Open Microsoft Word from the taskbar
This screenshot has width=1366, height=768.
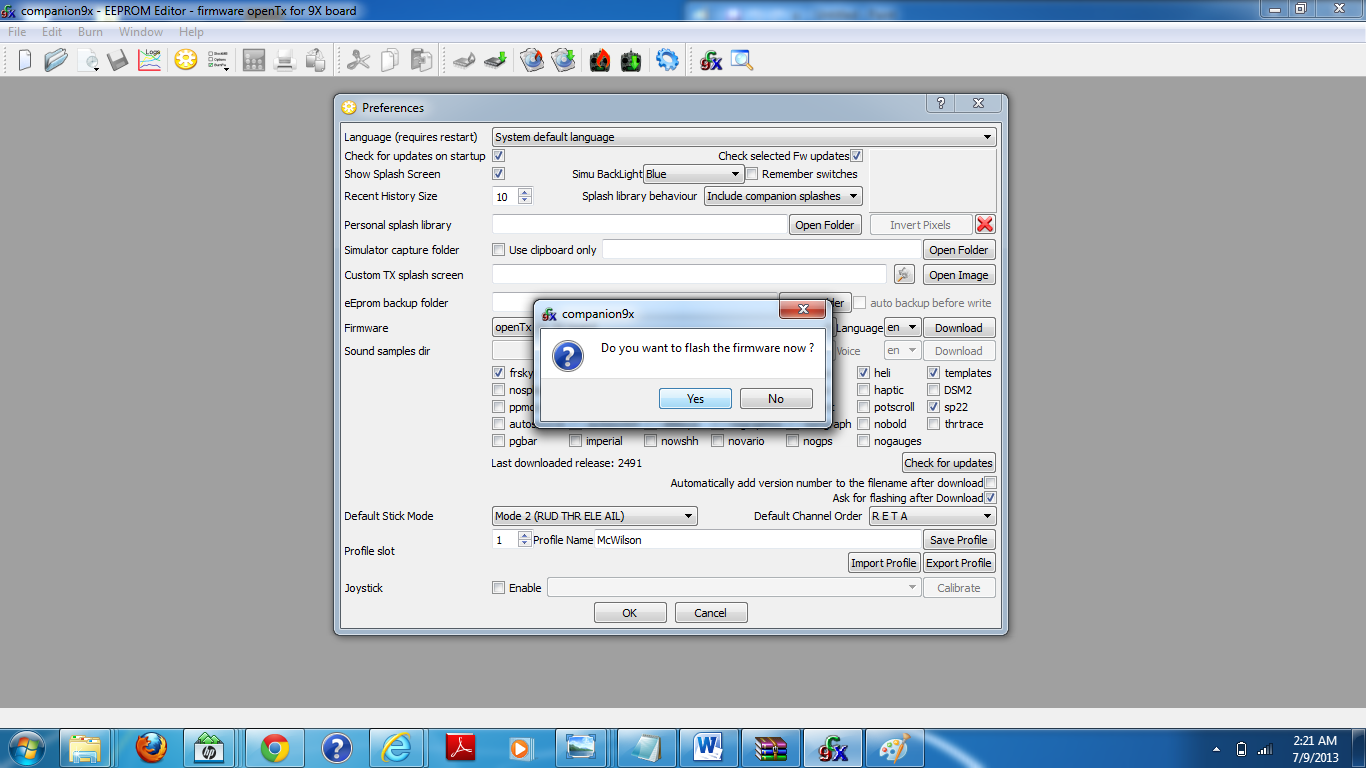point(709,747)
